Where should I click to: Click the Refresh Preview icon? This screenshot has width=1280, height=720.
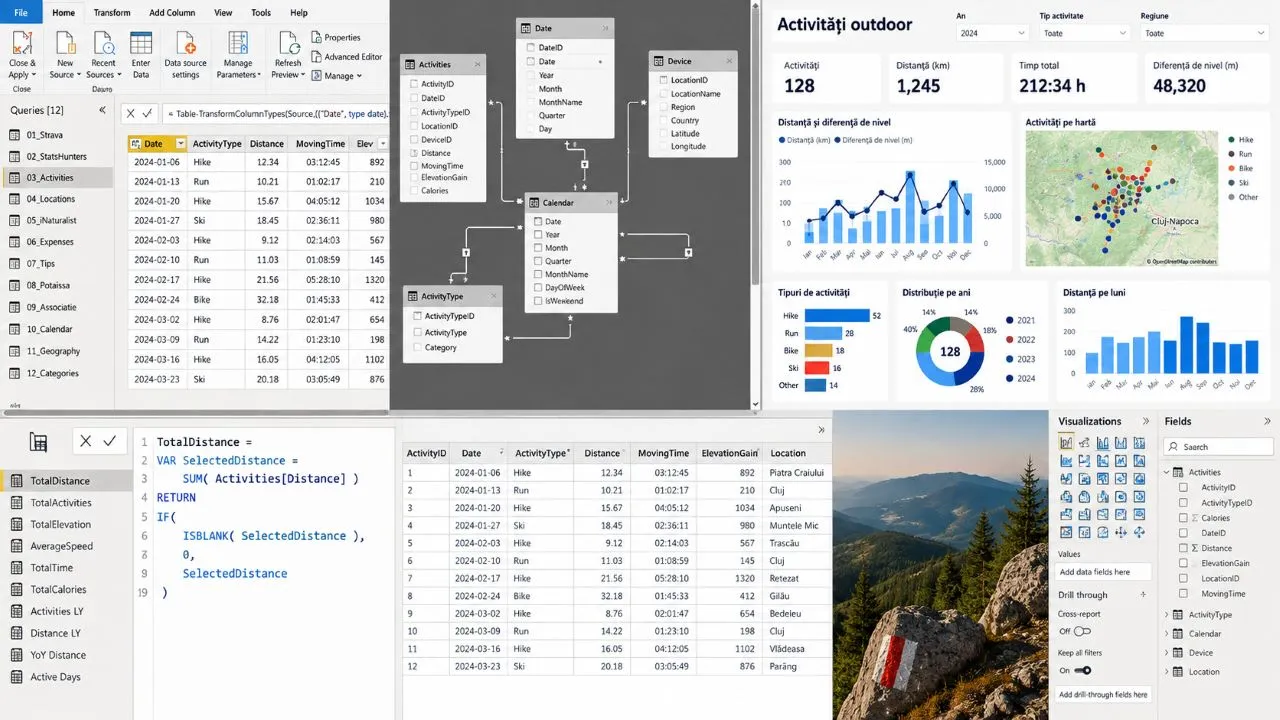tap(288, 43)
